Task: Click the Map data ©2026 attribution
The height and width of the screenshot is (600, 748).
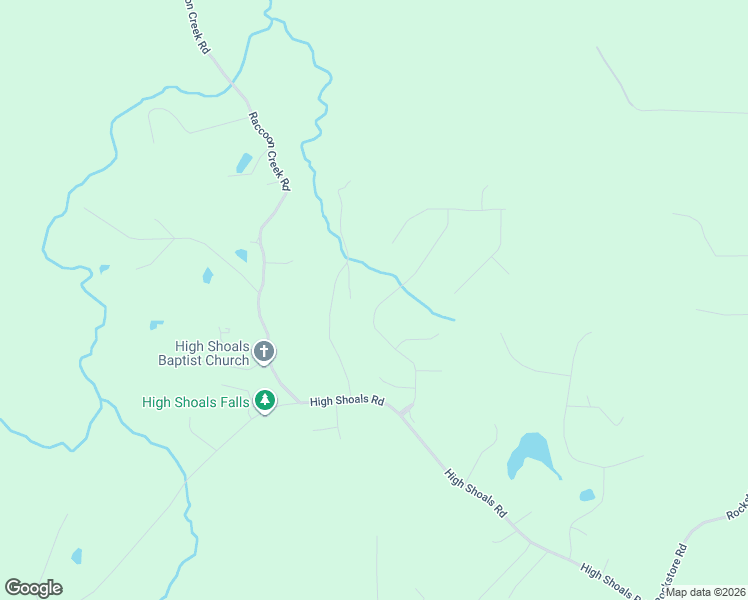Action: 706,592
